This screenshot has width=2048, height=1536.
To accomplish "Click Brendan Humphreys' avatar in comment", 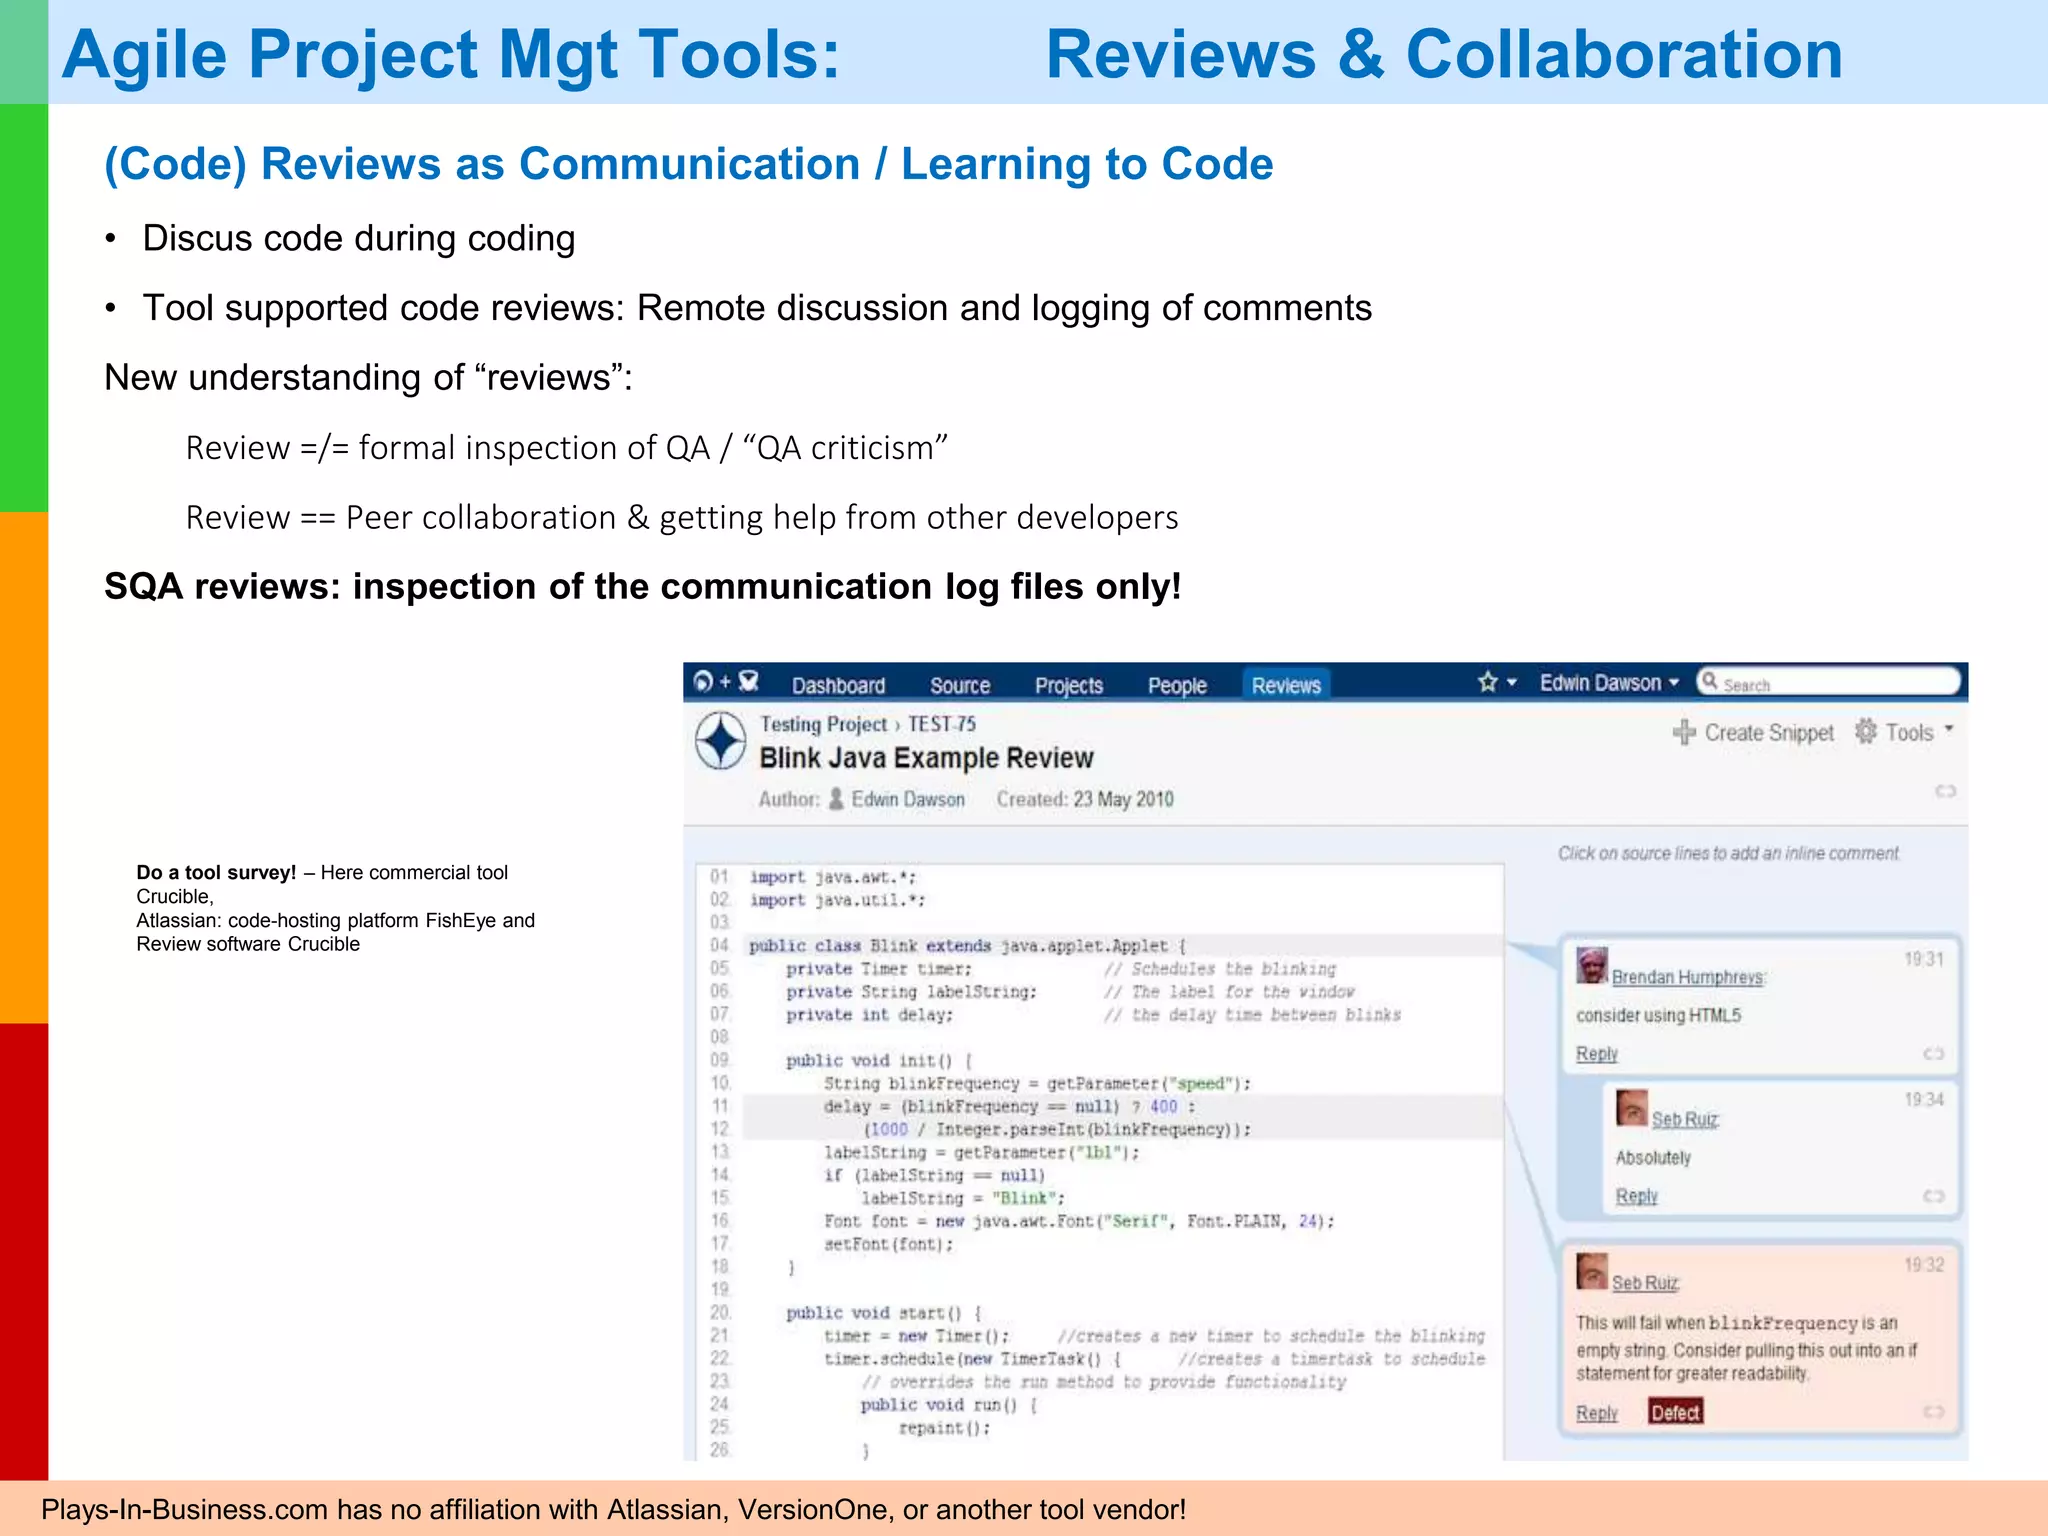I will (1592, 966).
